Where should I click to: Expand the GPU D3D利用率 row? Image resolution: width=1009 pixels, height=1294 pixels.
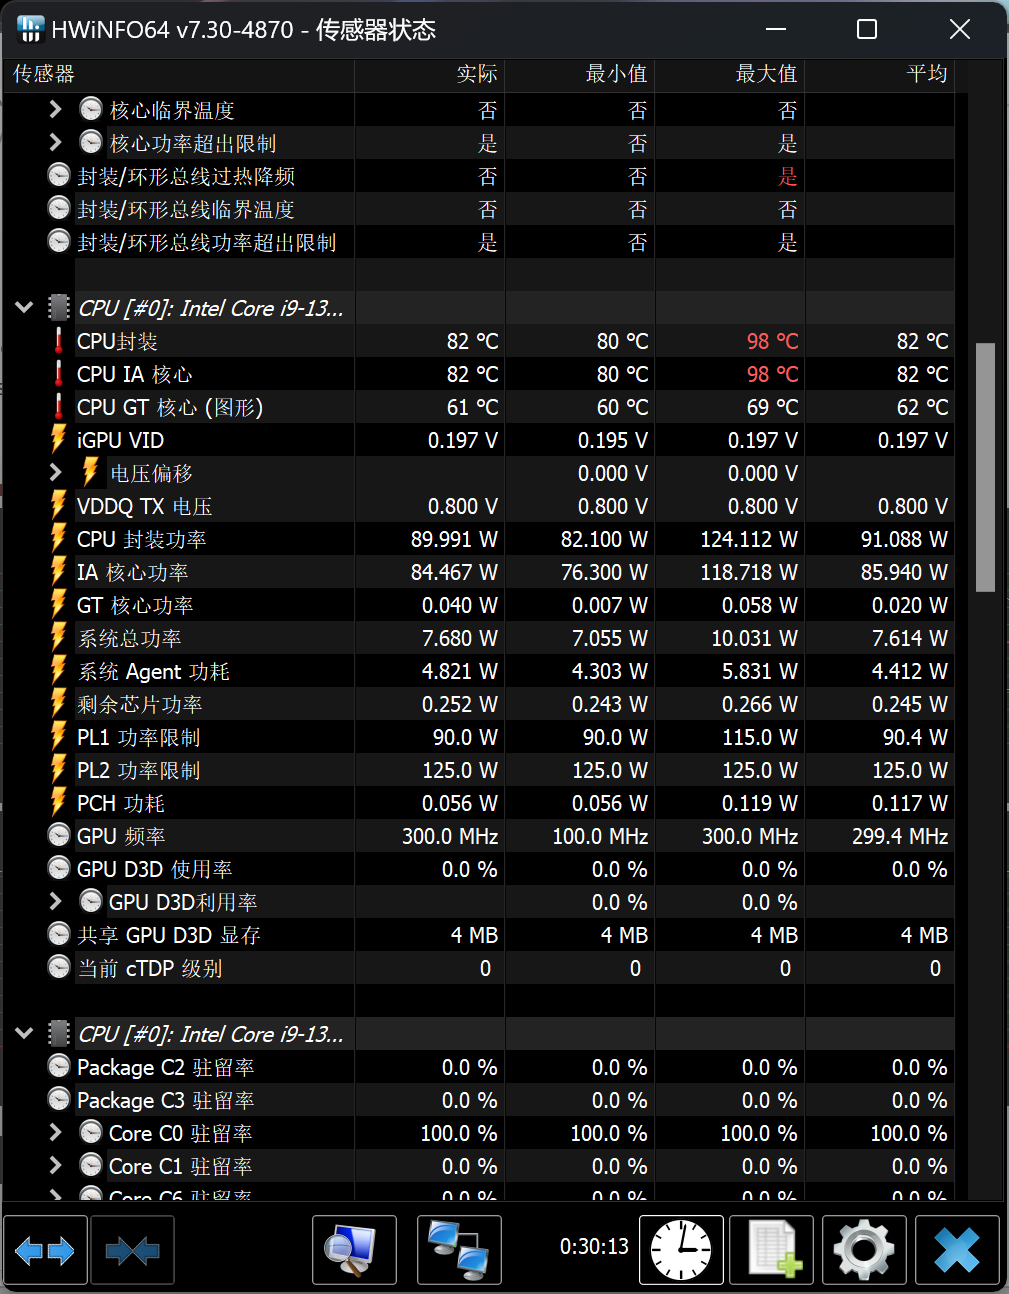56,902
